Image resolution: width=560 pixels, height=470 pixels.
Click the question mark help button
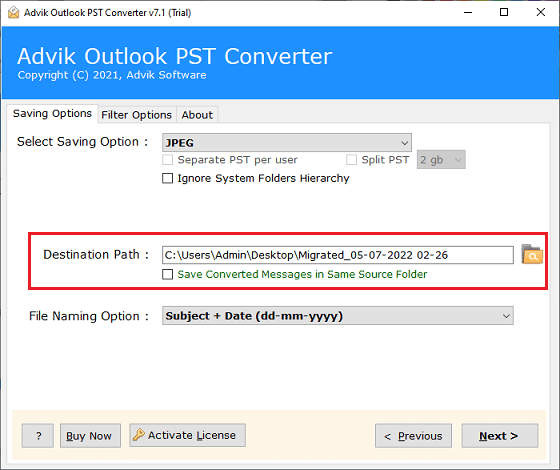(x=38, y=435)
